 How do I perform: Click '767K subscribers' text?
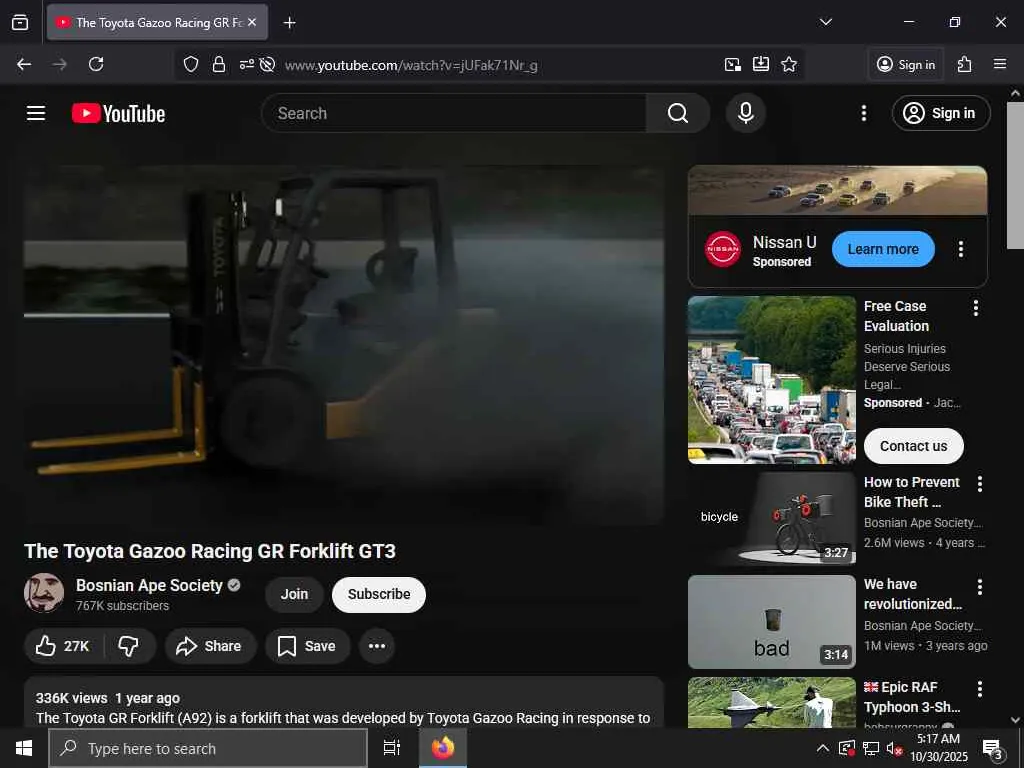(122, 606)
